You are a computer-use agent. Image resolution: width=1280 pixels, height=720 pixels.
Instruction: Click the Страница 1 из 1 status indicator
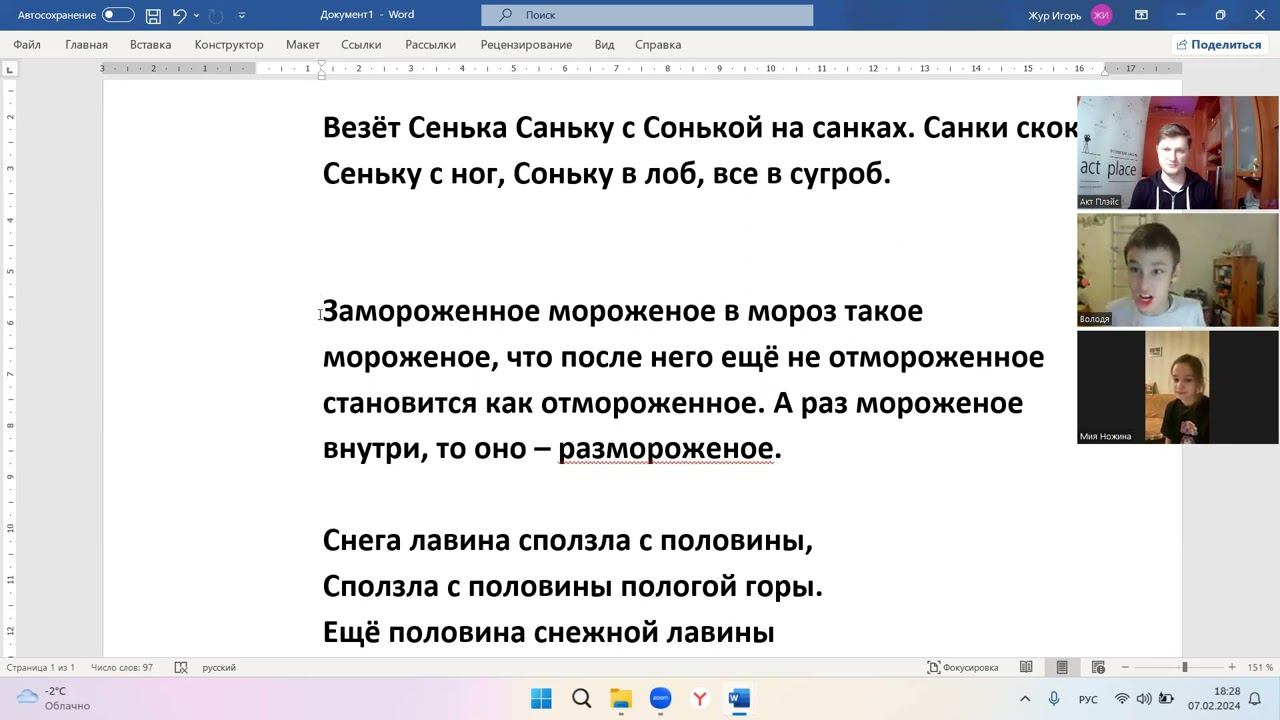coord(41,667)
